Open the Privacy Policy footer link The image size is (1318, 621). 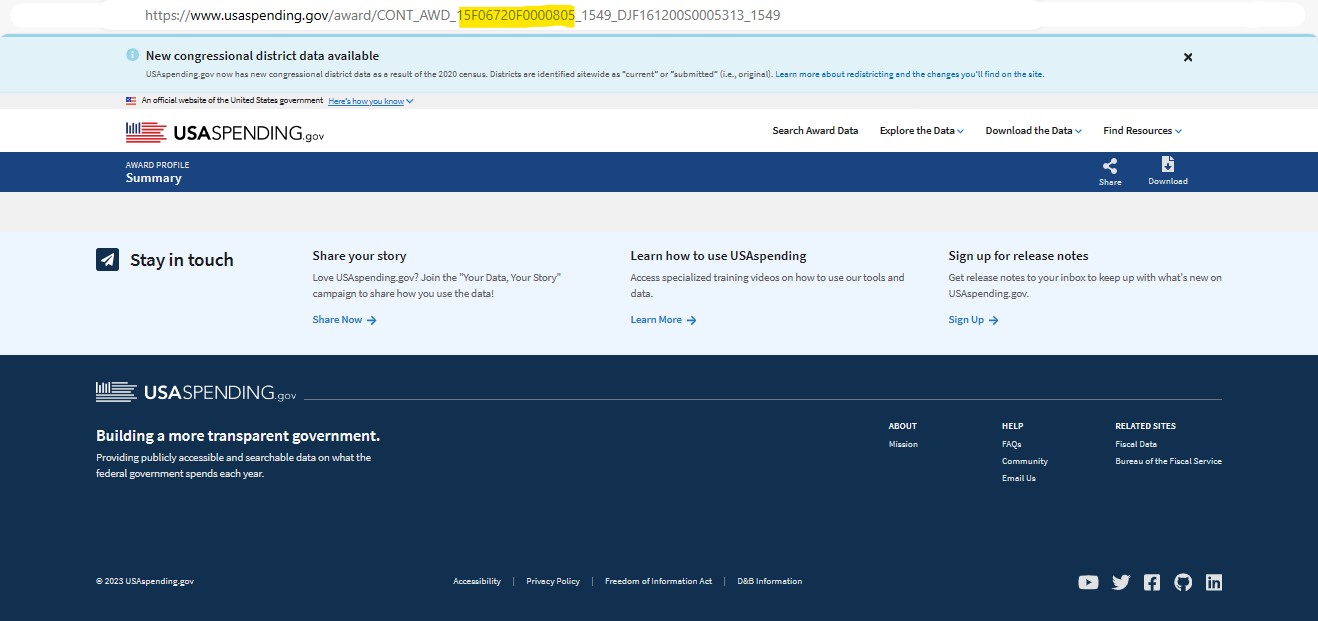[x=553, y=581]
